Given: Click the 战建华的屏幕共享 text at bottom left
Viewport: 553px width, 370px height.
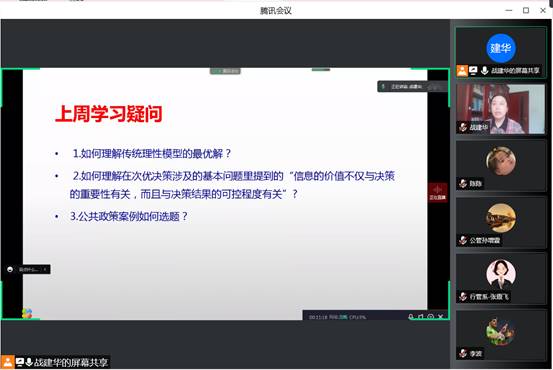Looking at the screenshot, I should pyautogui.click(x=71, y=363).
